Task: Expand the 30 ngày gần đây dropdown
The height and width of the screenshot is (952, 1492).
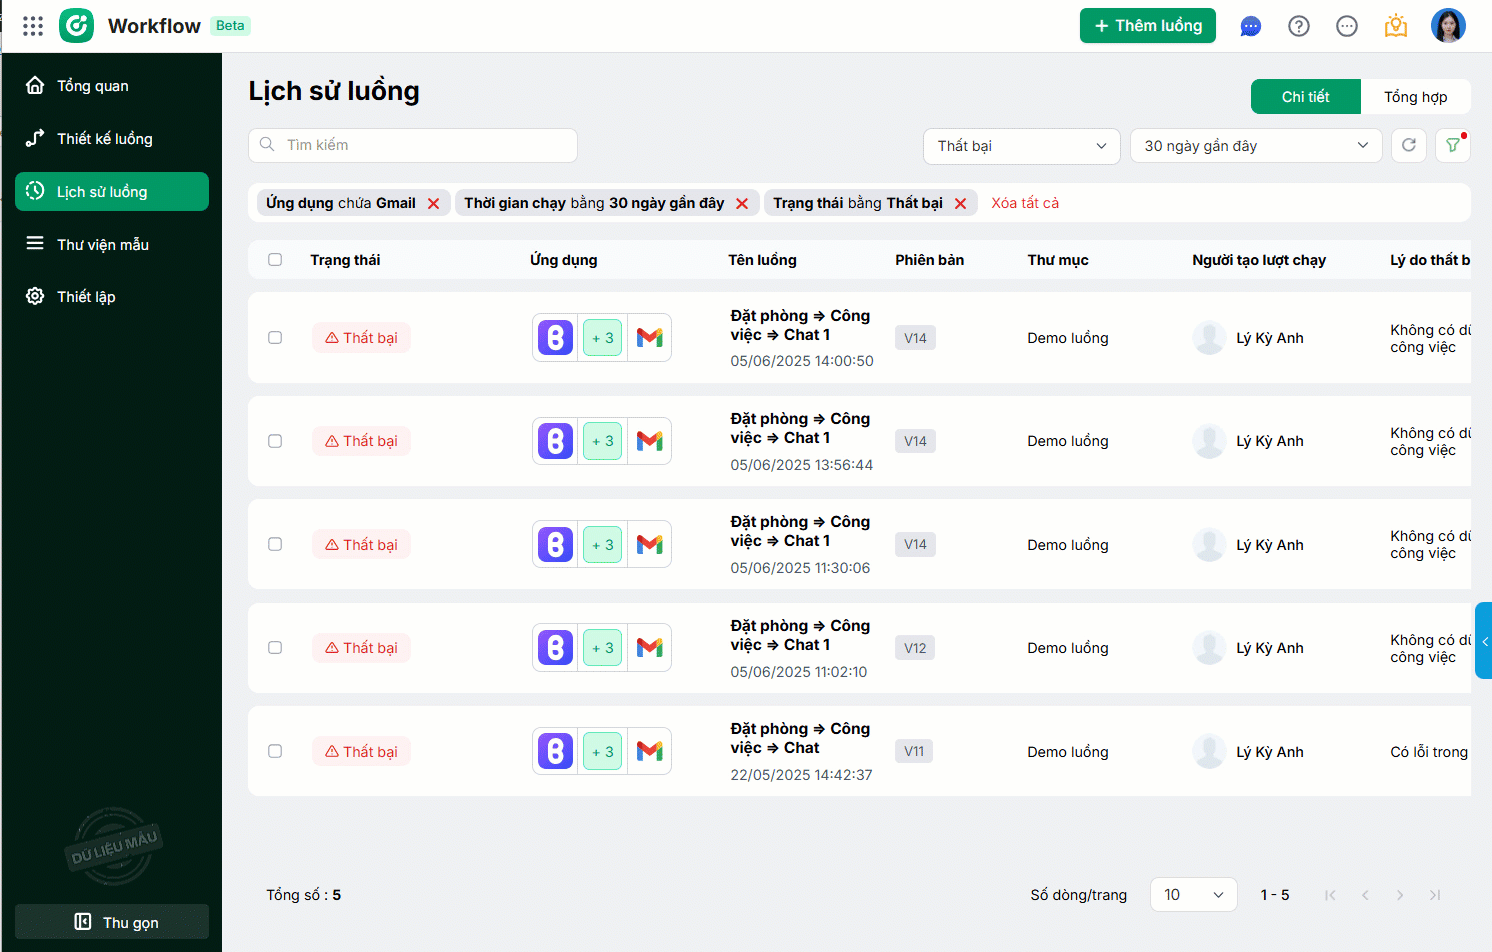Action: [1255, 146]
